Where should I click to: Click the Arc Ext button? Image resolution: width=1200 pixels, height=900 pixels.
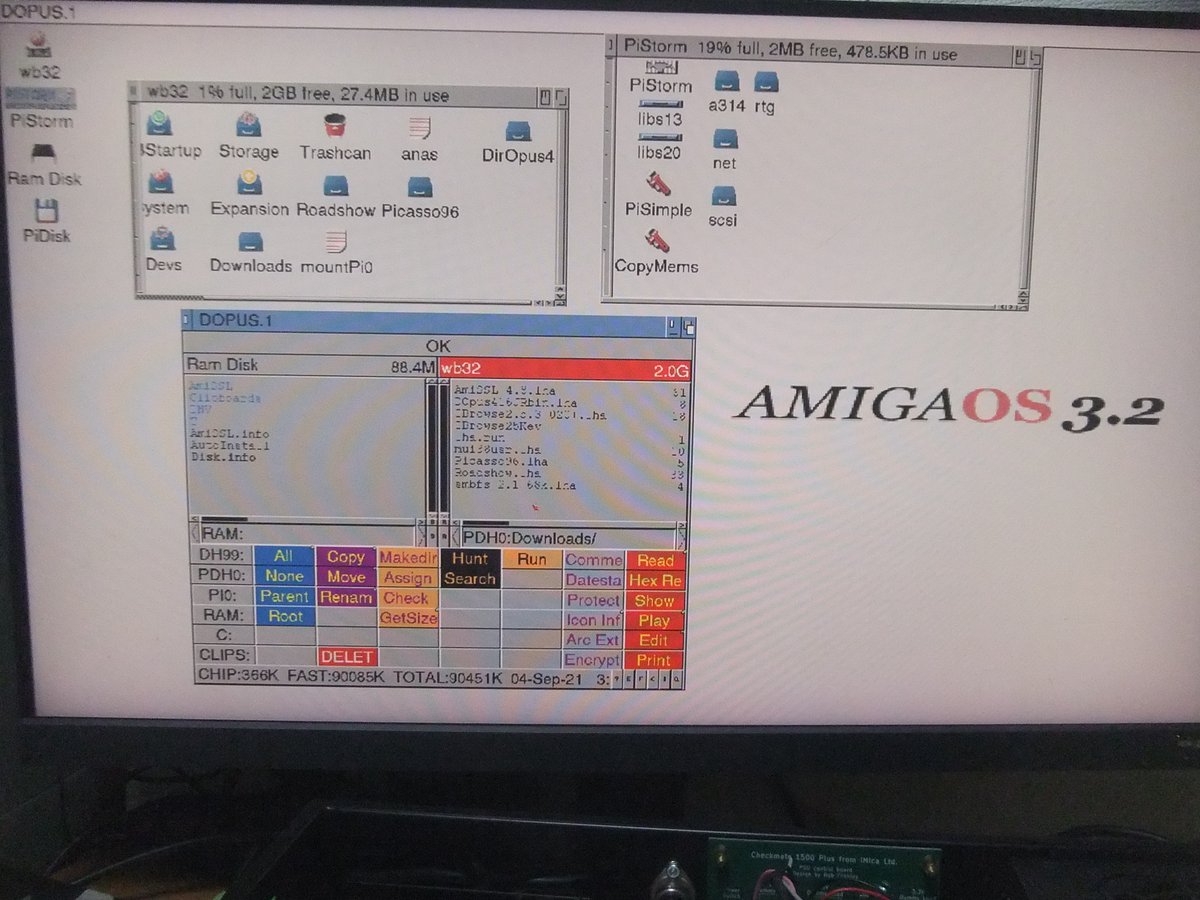[x=594, y=640]
